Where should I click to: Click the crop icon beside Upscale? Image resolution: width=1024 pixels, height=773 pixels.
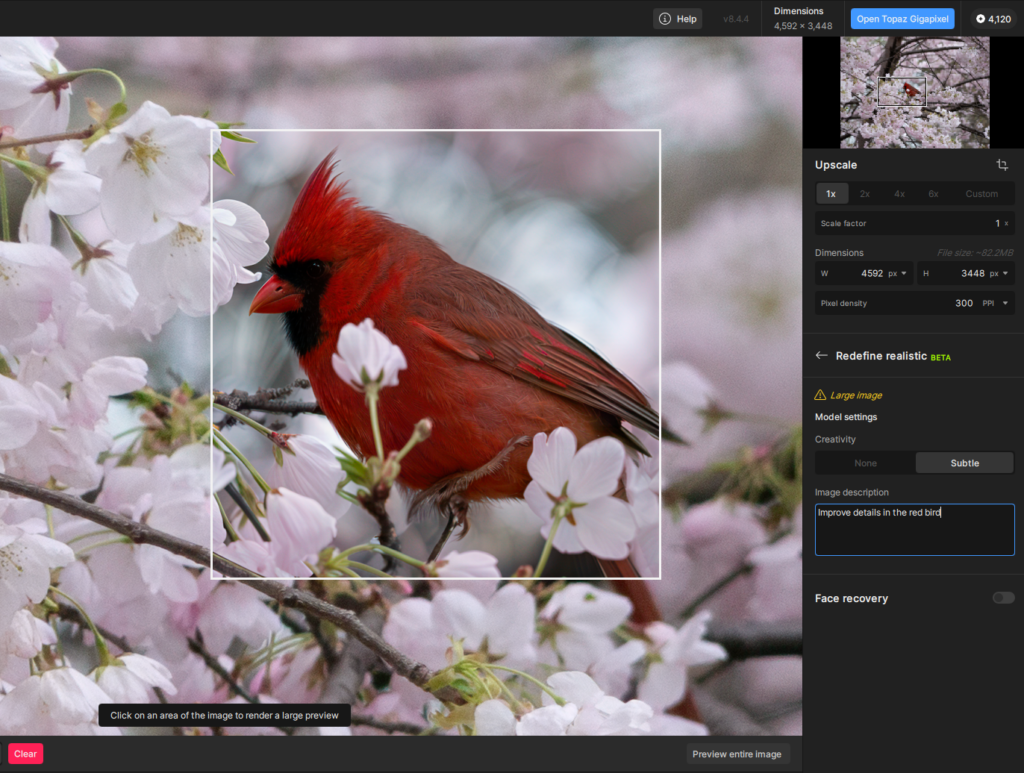pos(1002,165)
